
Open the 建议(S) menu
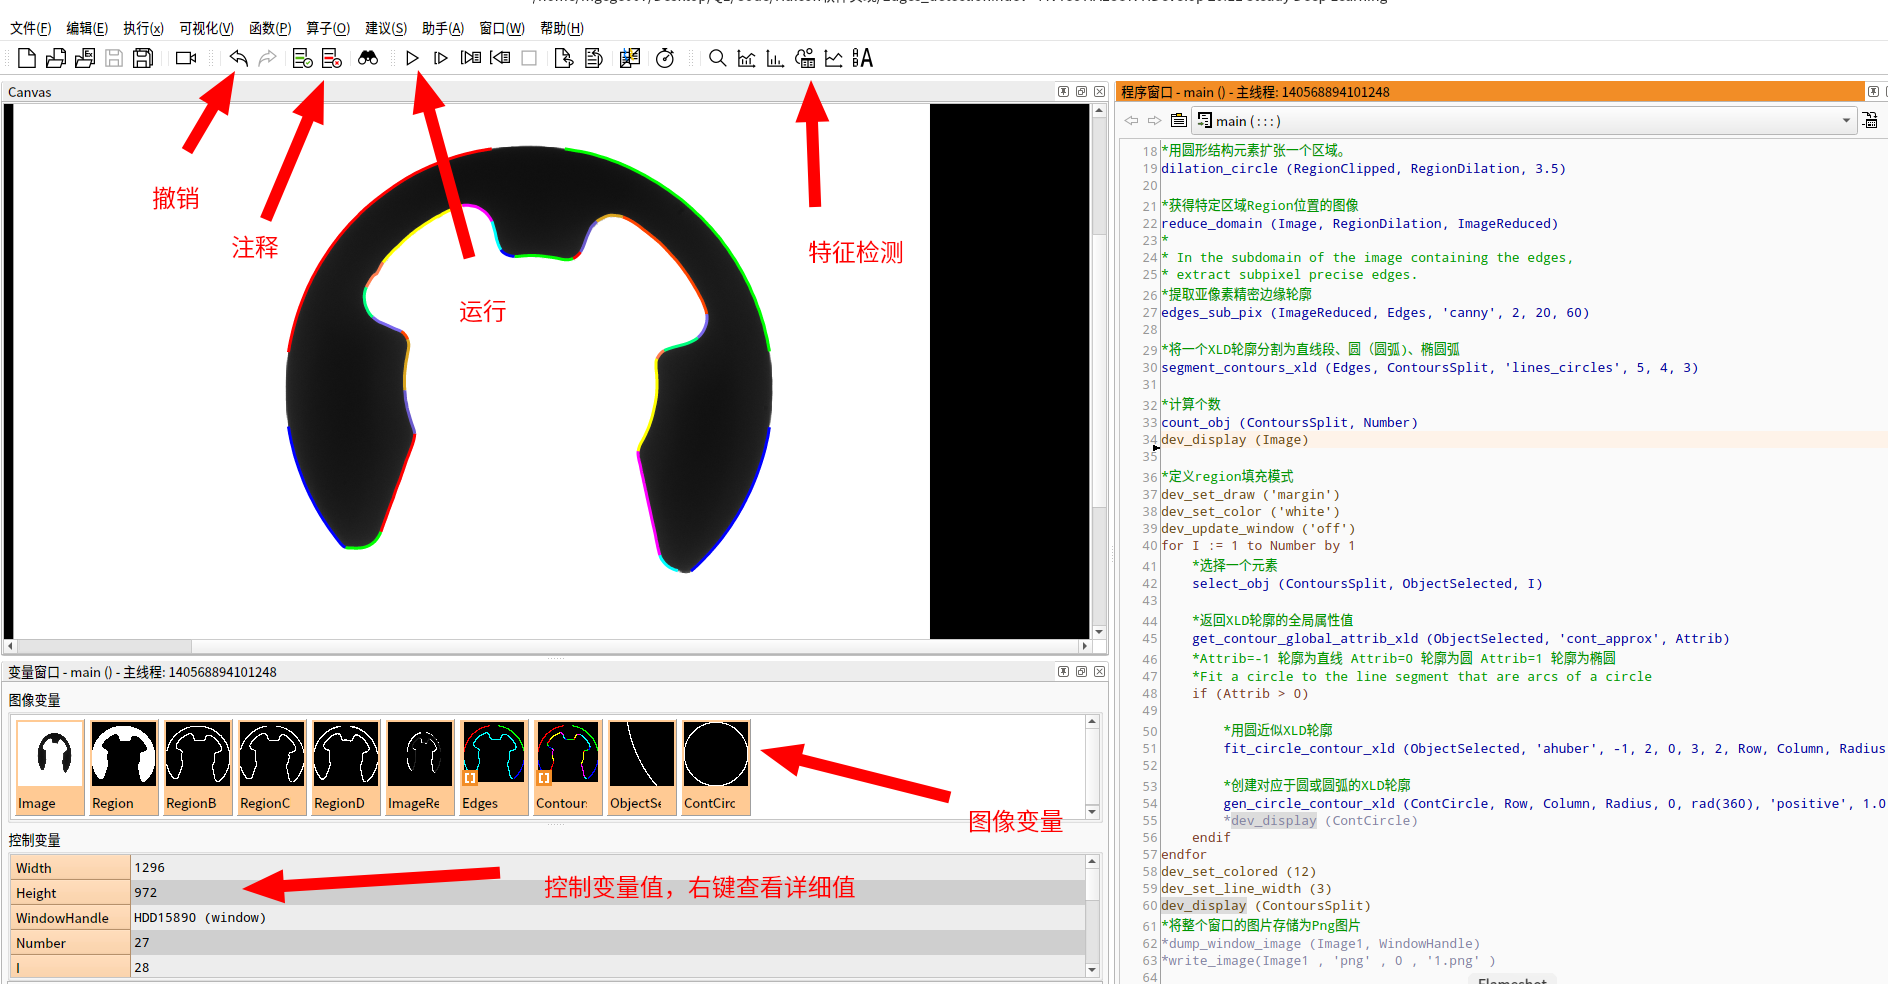pyautogui.click(x=386, y=28)
